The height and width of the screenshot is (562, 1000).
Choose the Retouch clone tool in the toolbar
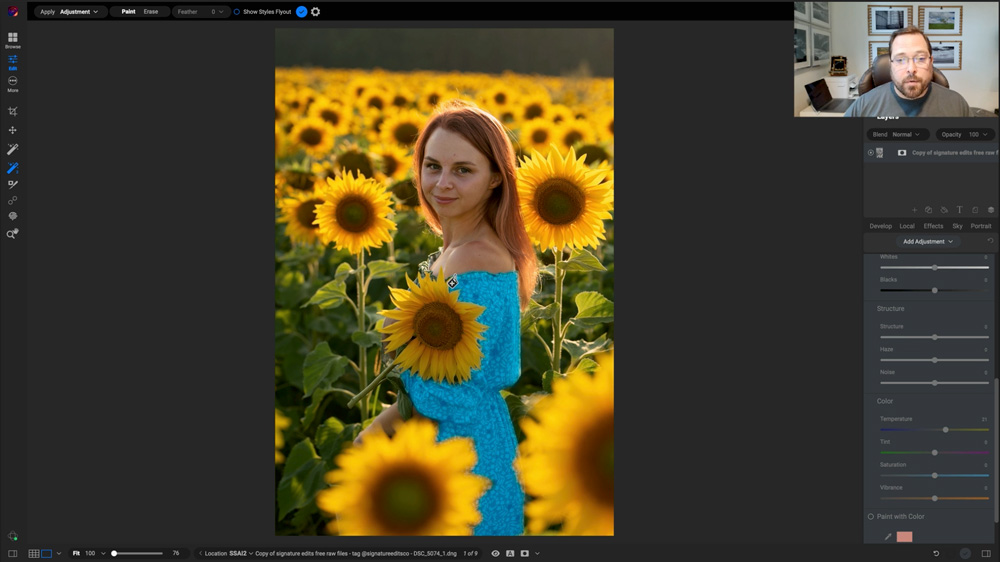click(x=13, y=200)
